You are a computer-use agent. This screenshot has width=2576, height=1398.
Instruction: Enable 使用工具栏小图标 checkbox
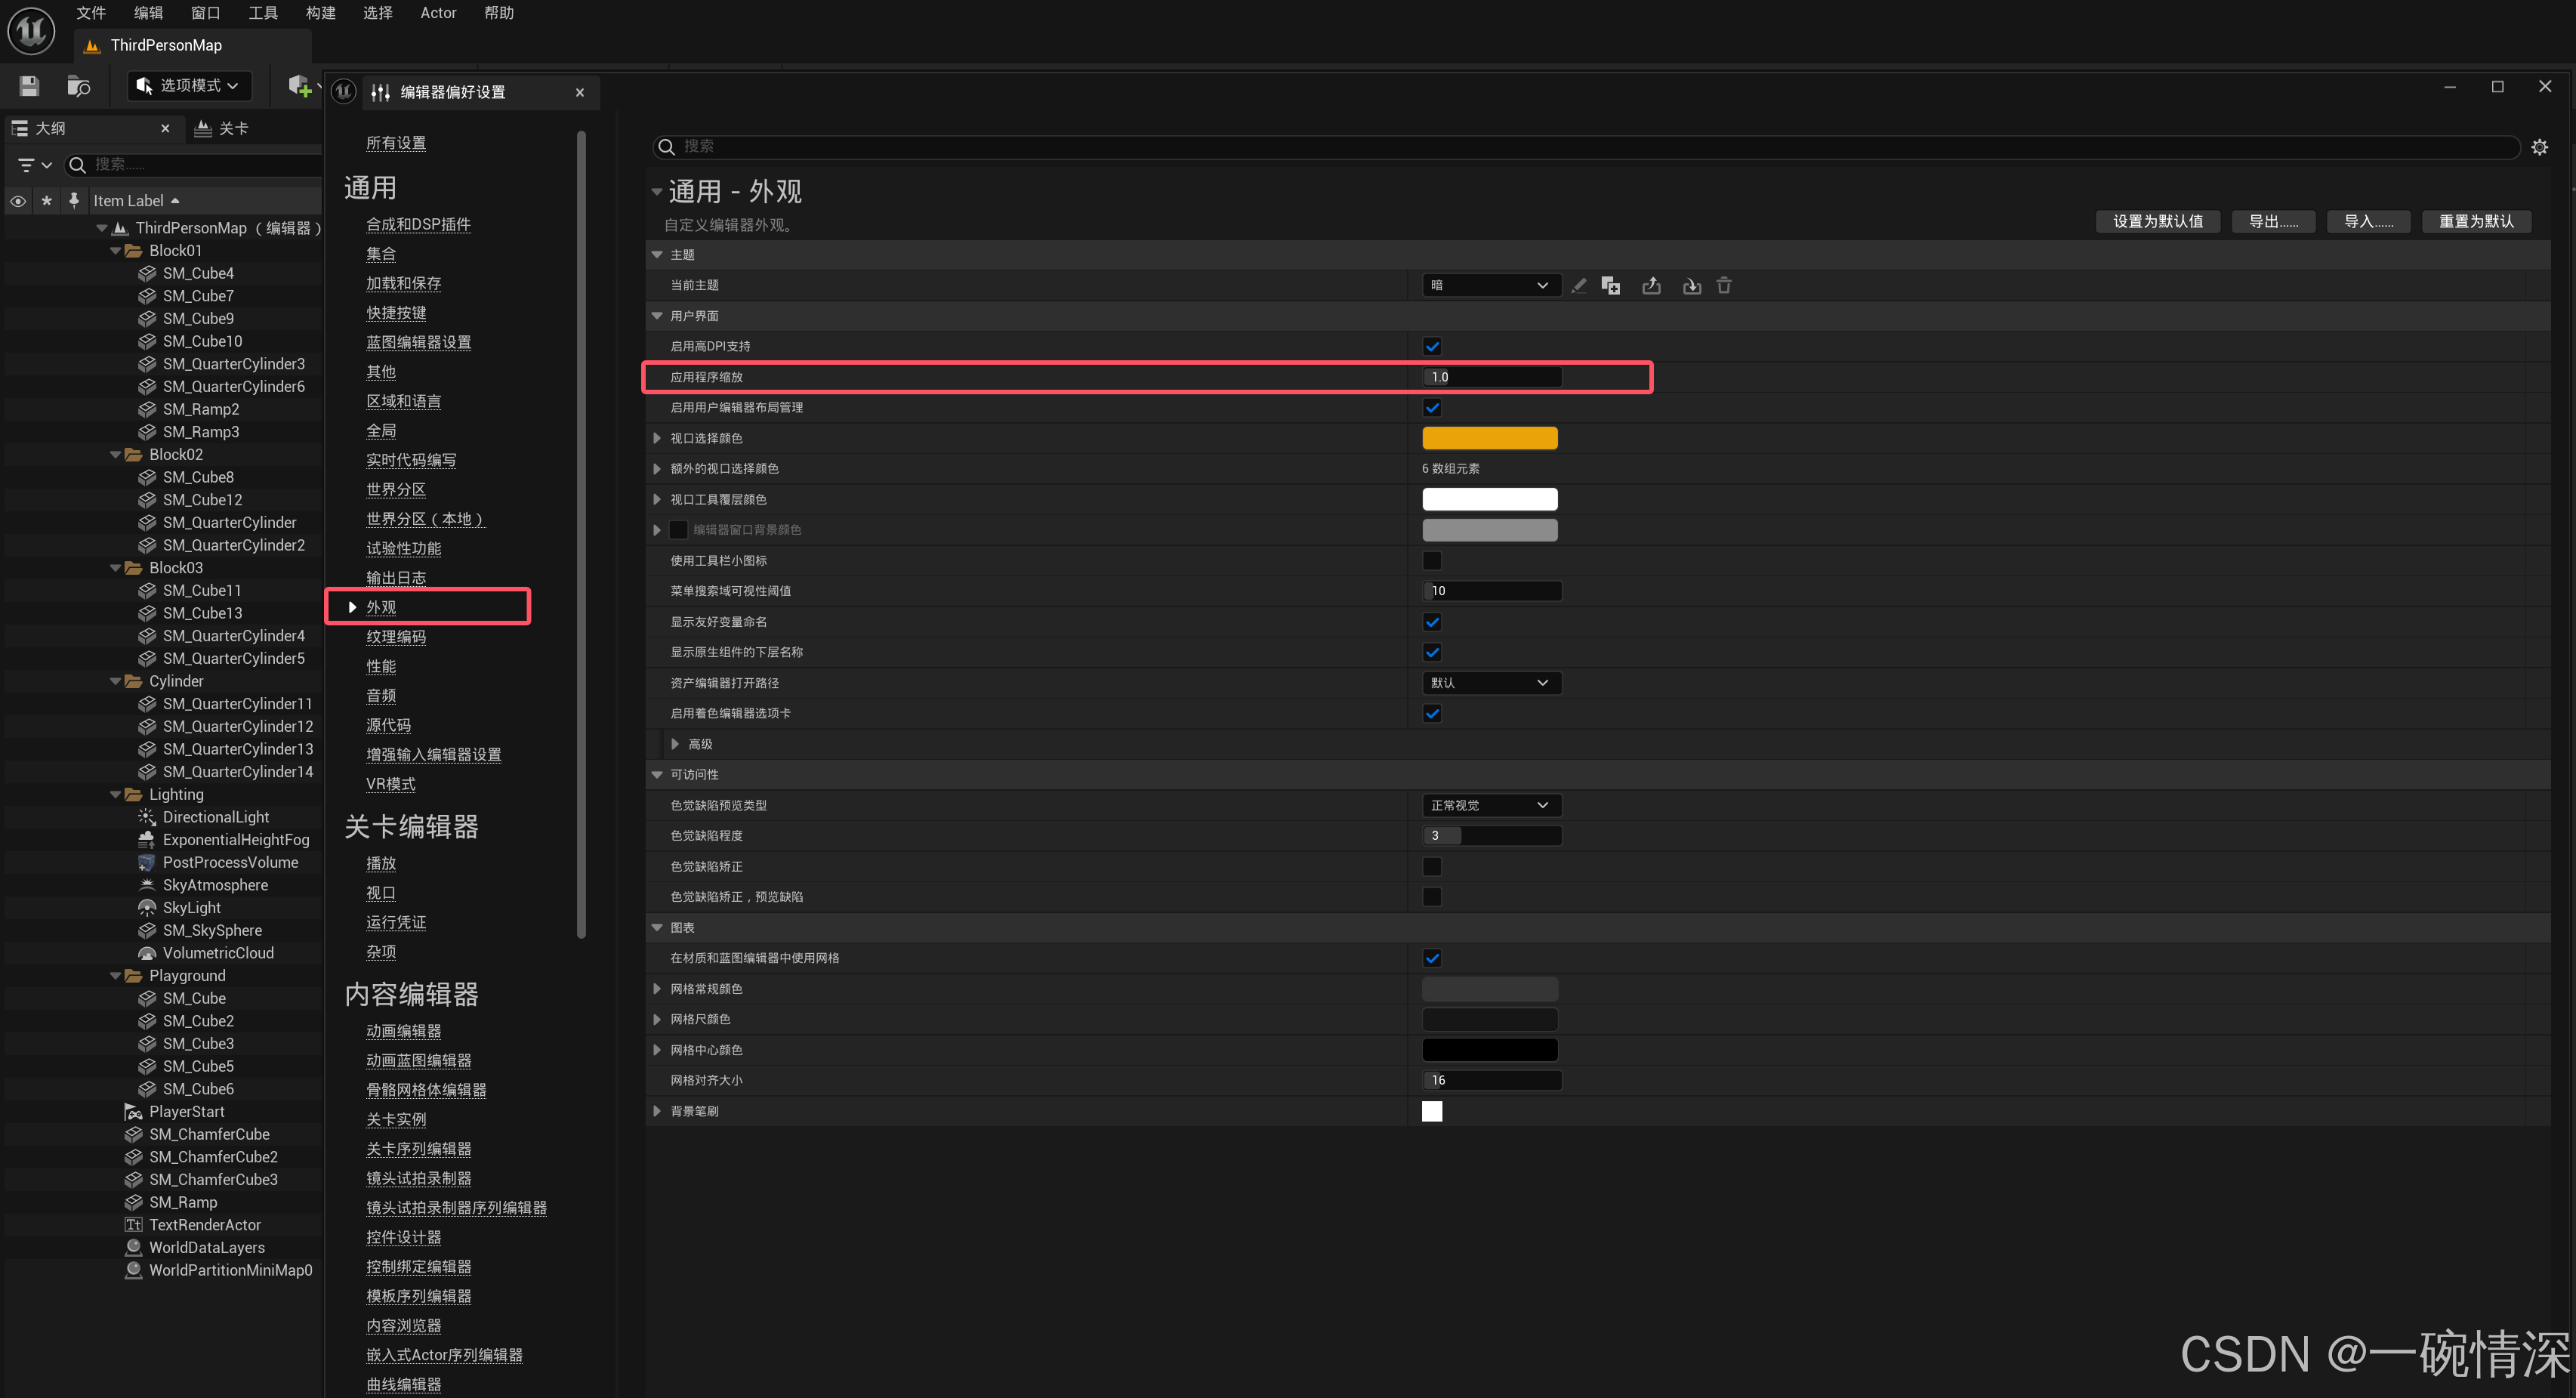1432,561
